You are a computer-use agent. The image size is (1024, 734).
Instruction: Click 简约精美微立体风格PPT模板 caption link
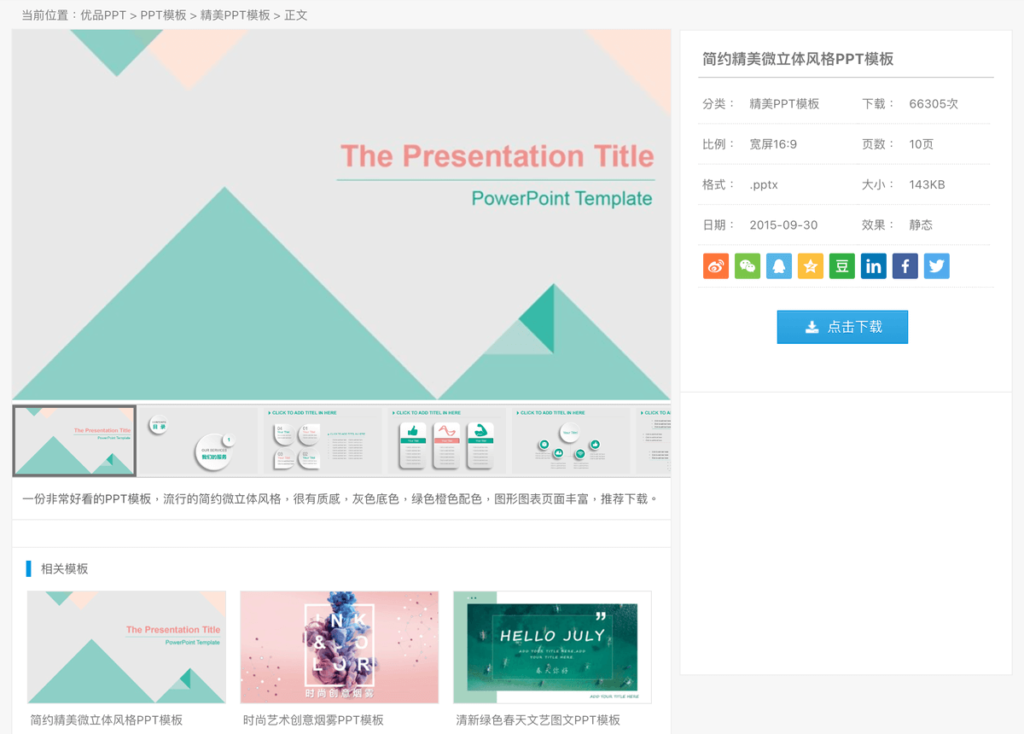pyautogui.click(x=106, y=720)
